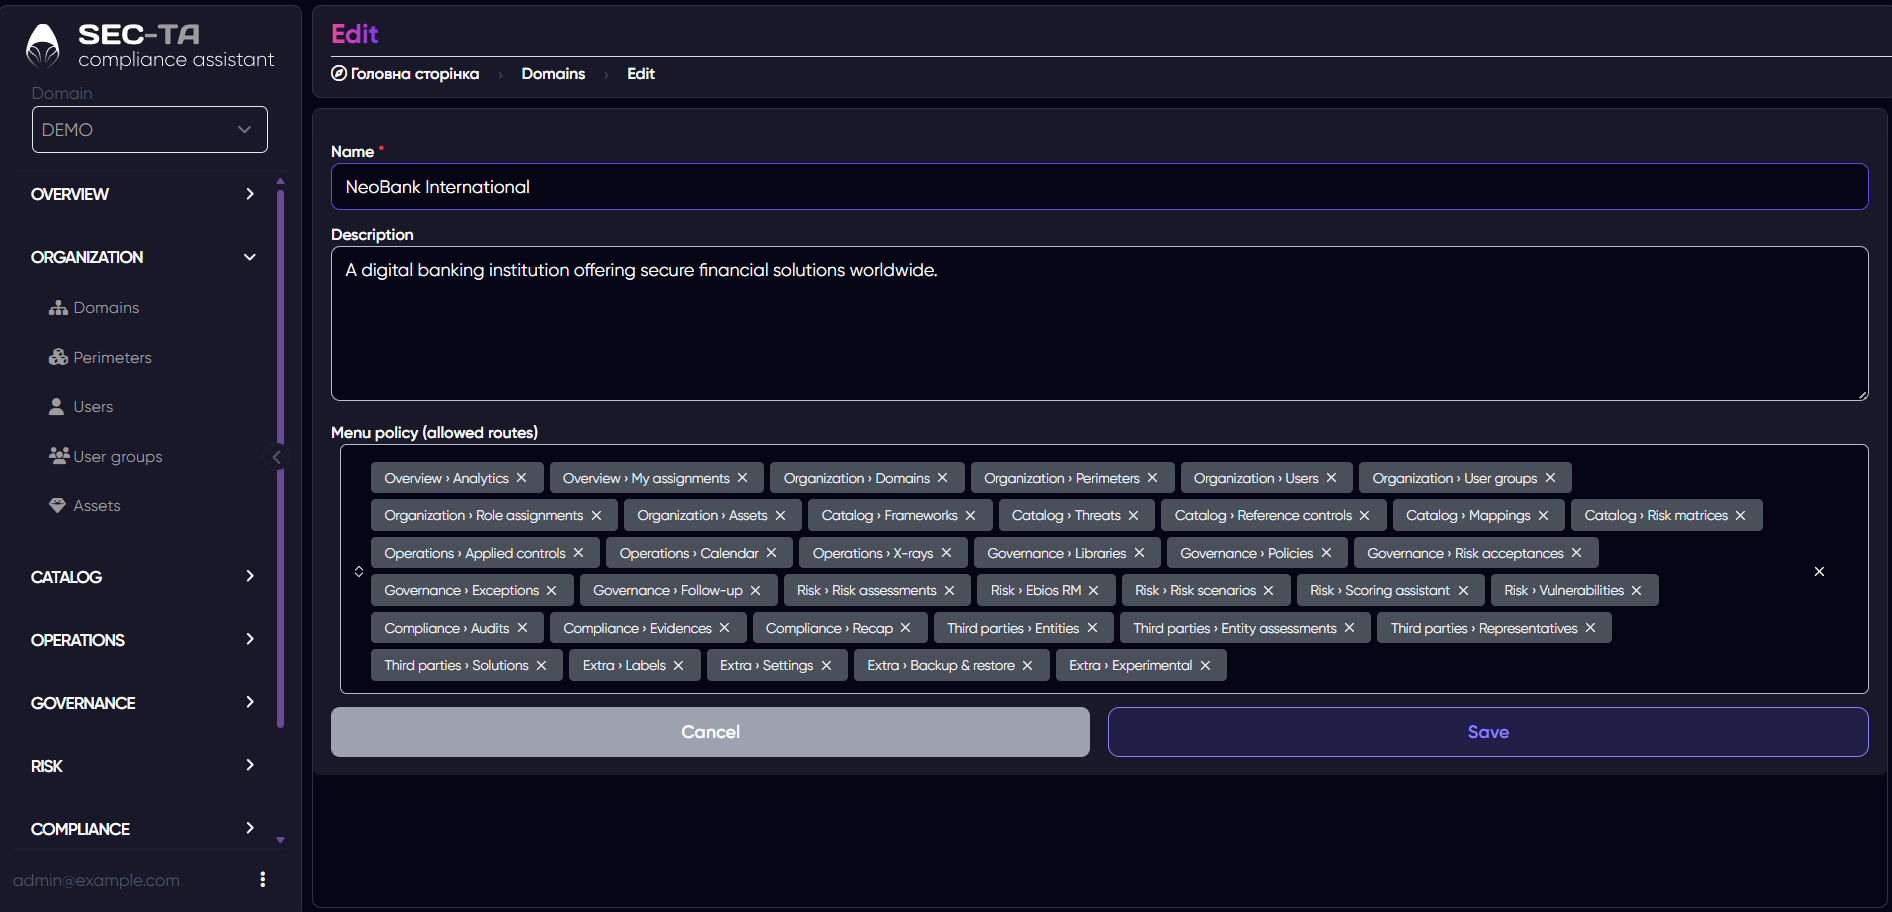This screenshot has height=912, width=1892.
Task: Remove Organization › Users chip
Action: (1331, 478)
